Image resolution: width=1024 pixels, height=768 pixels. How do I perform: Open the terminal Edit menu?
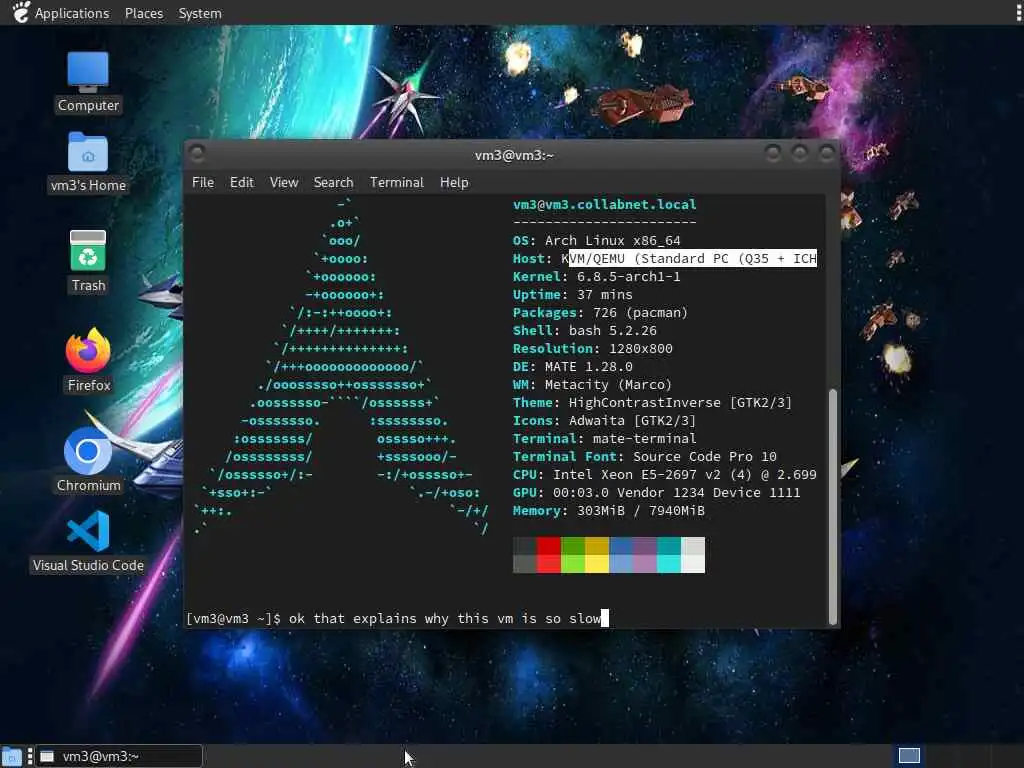pyautogui.click(x=242, y=182)
